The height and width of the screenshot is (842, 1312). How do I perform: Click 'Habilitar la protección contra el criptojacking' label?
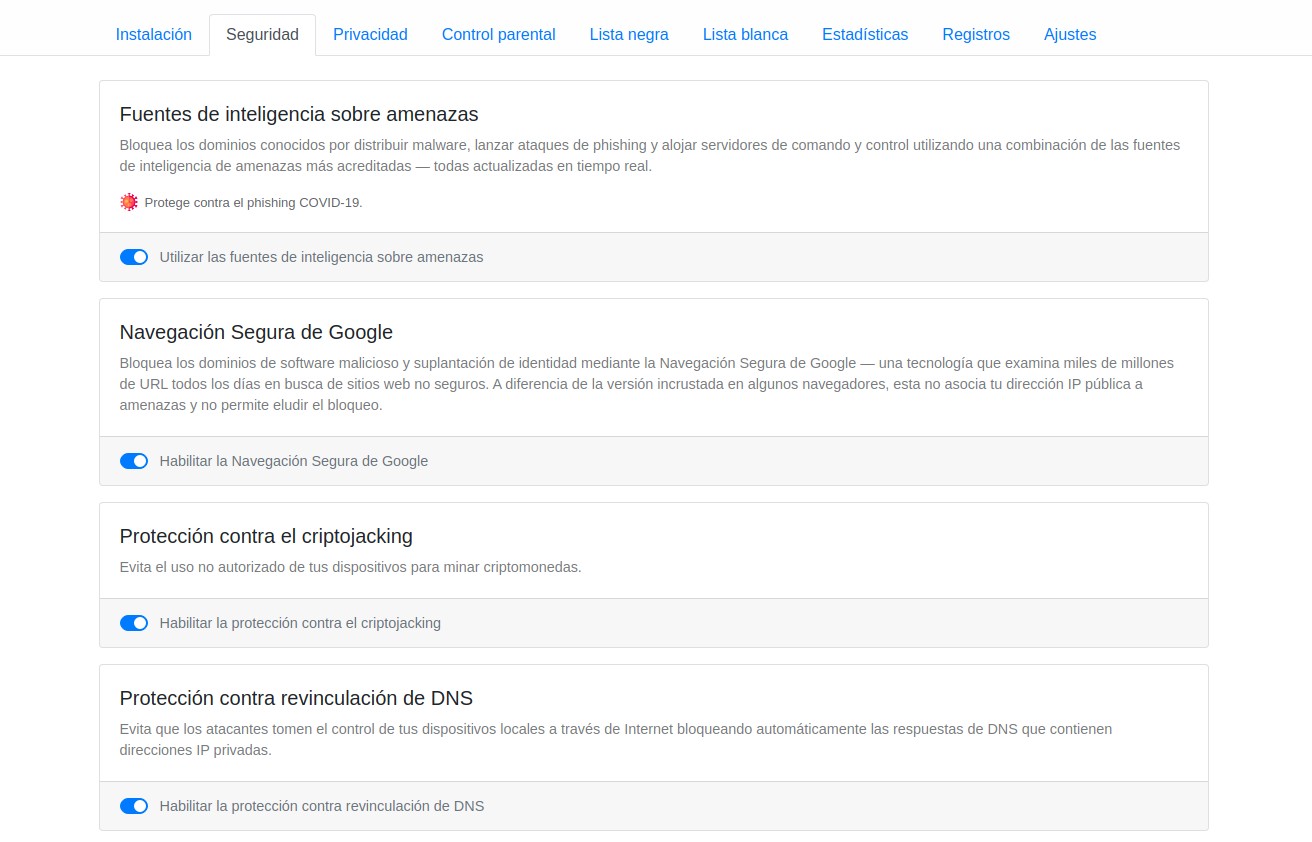coord(300,623)
